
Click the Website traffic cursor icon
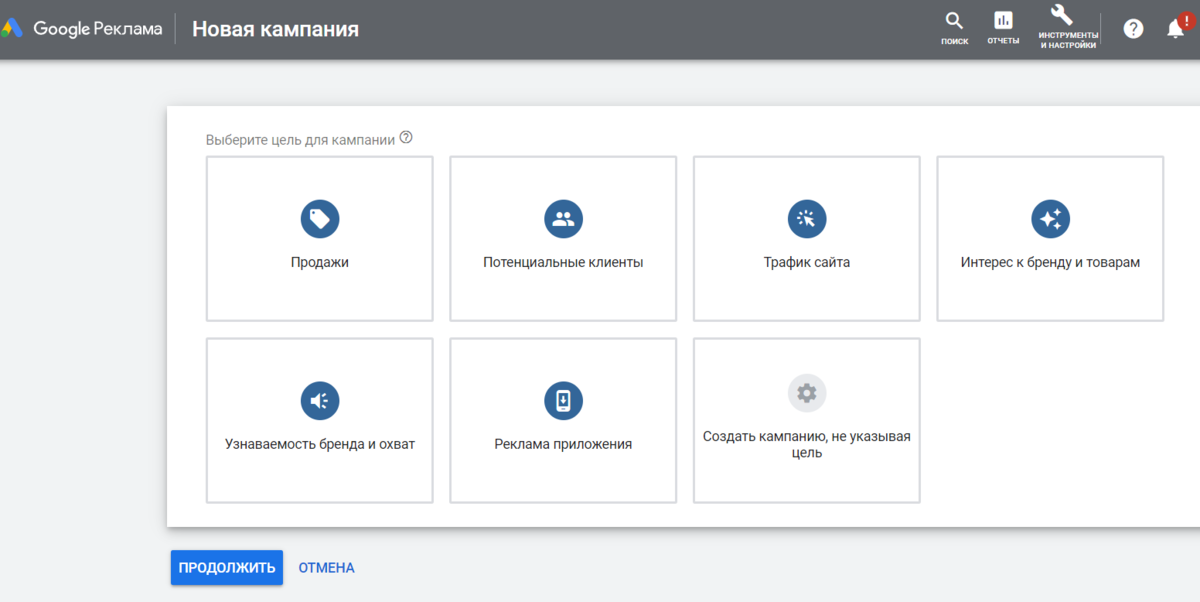tap(807, 219)
